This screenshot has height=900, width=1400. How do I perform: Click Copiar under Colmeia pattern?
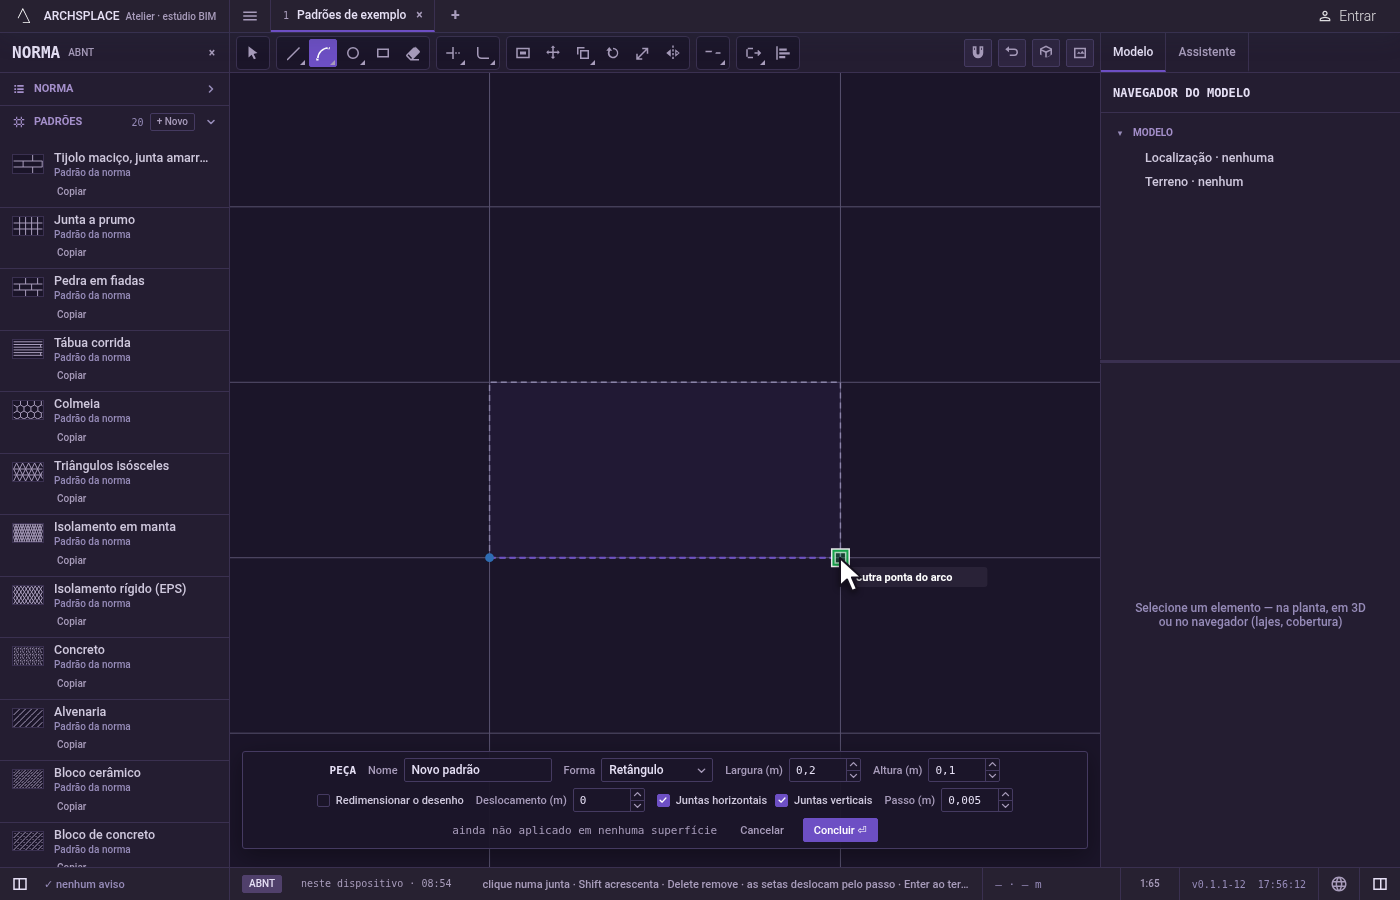point(71,437)
